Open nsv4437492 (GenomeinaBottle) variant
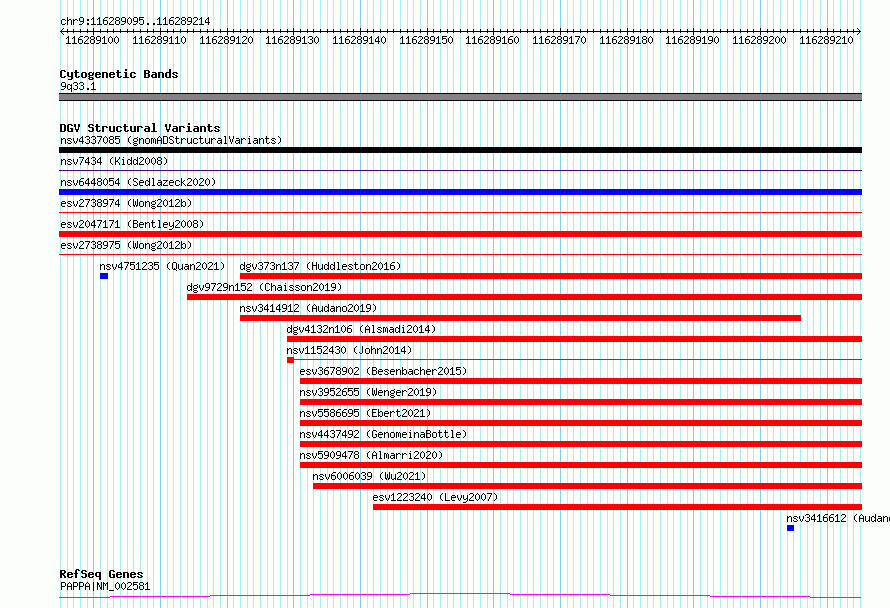The height and width of the screenshot is (608, 890). (x=383, y=434)
